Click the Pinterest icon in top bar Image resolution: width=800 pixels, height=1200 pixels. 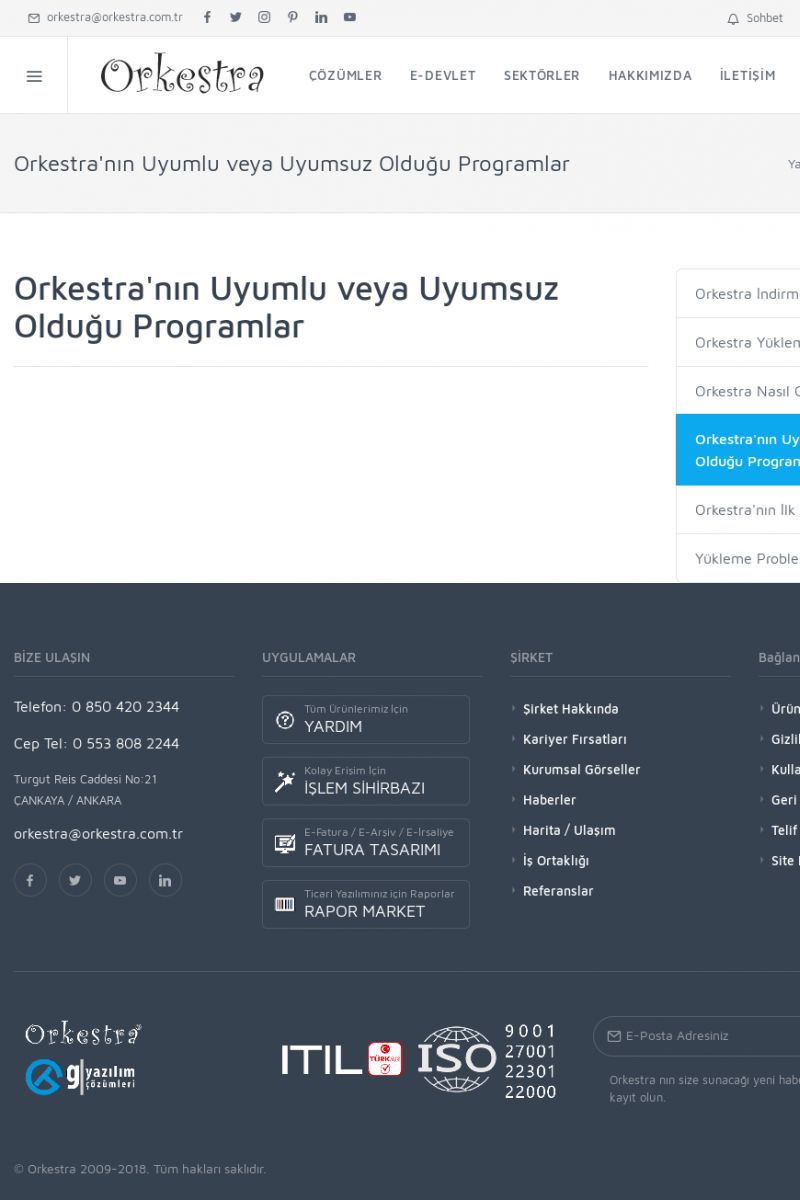click(x=292, y=17)
